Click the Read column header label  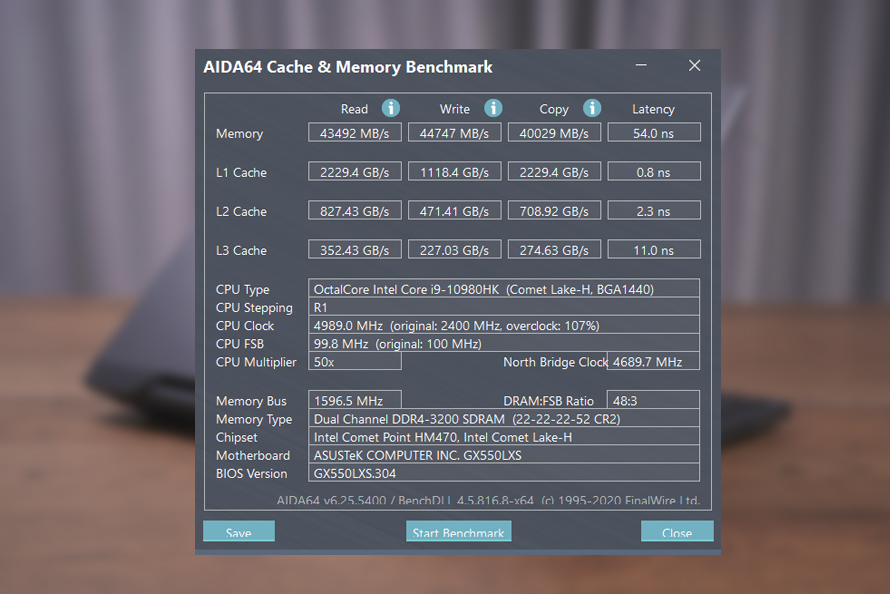[354, 109]
